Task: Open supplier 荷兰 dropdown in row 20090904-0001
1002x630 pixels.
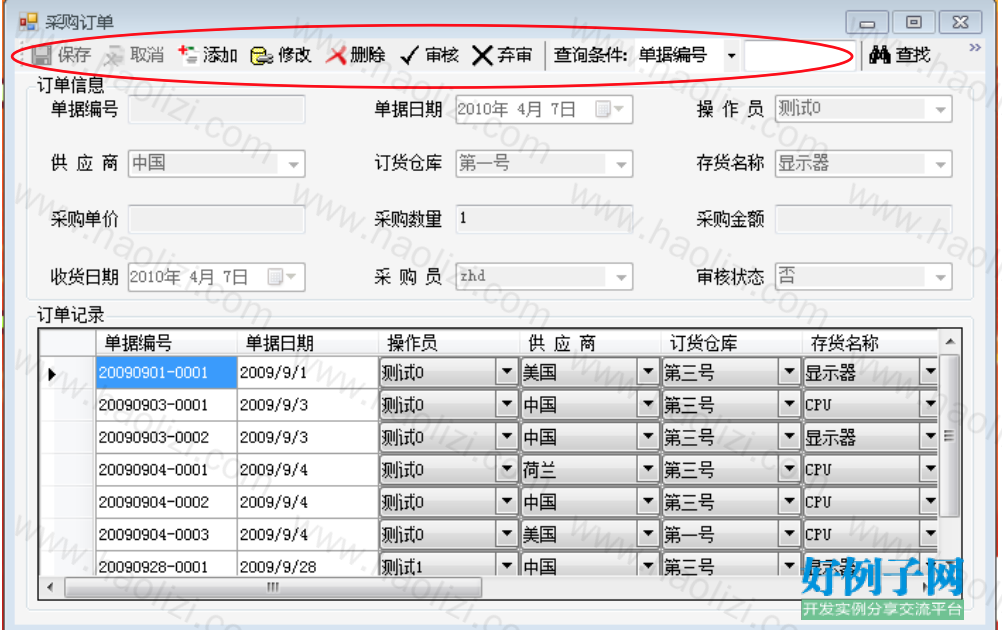Action: [x=648, y=470]
